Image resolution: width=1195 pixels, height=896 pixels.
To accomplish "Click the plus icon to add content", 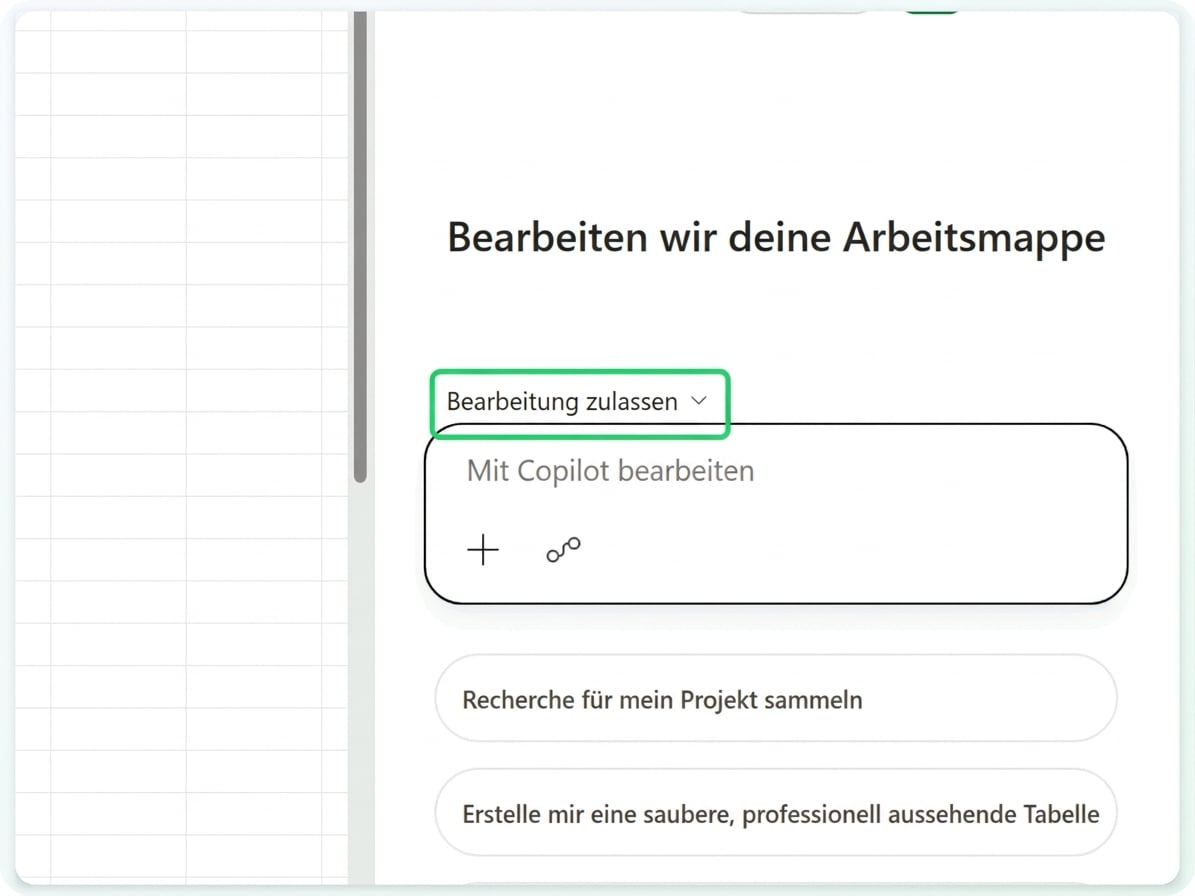I will coord(483,550).
